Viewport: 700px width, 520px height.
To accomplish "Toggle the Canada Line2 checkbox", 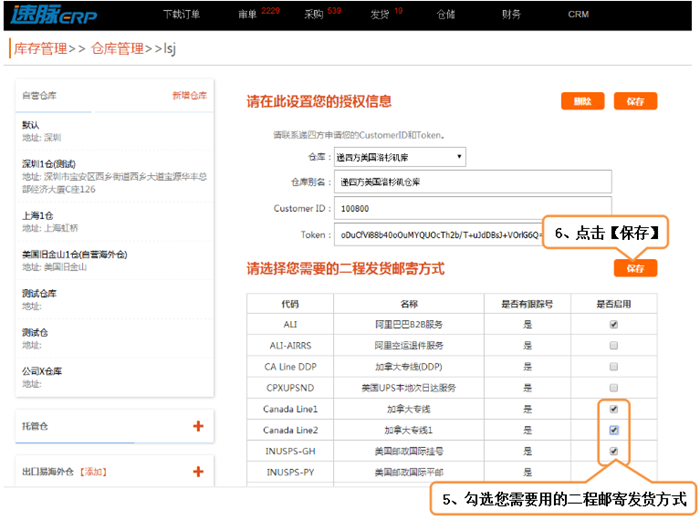I will click(x=613, y=430).
